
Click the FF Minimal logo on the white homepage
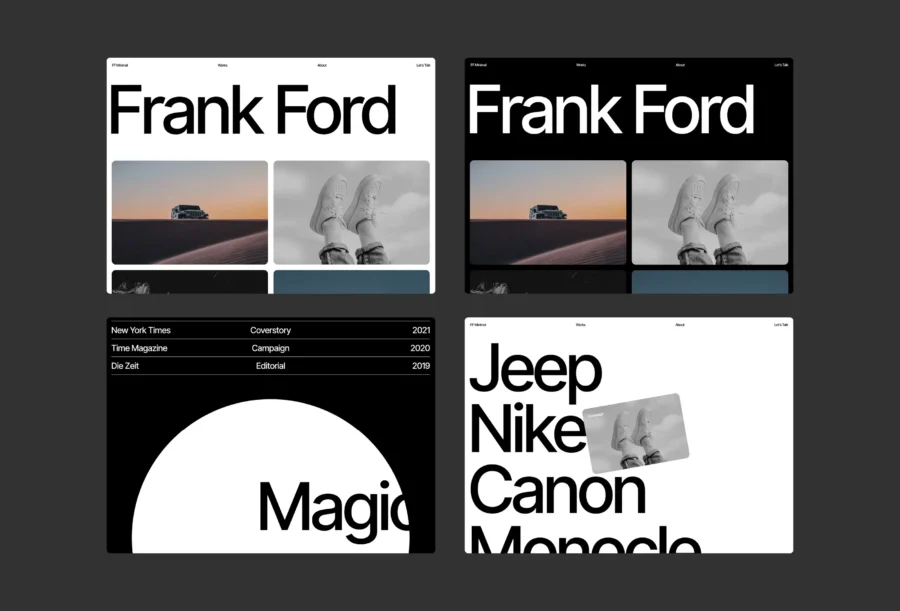[121, 64]
